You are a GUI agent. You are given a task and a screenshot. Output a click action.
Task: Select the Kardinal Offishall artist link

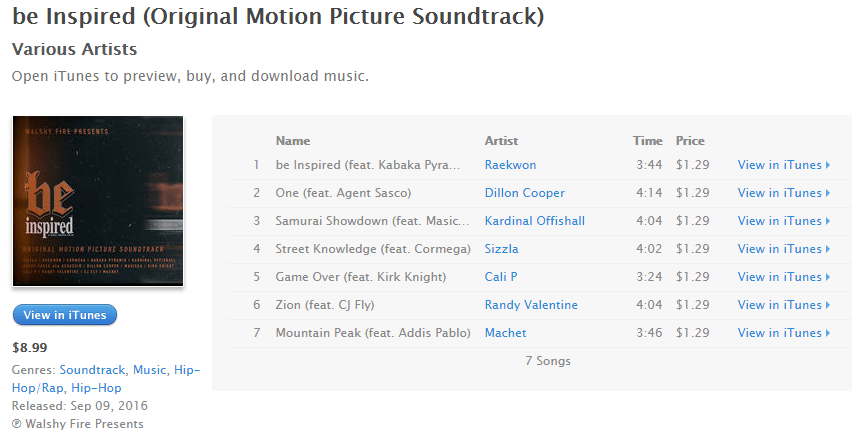click(x=535, y=221)
